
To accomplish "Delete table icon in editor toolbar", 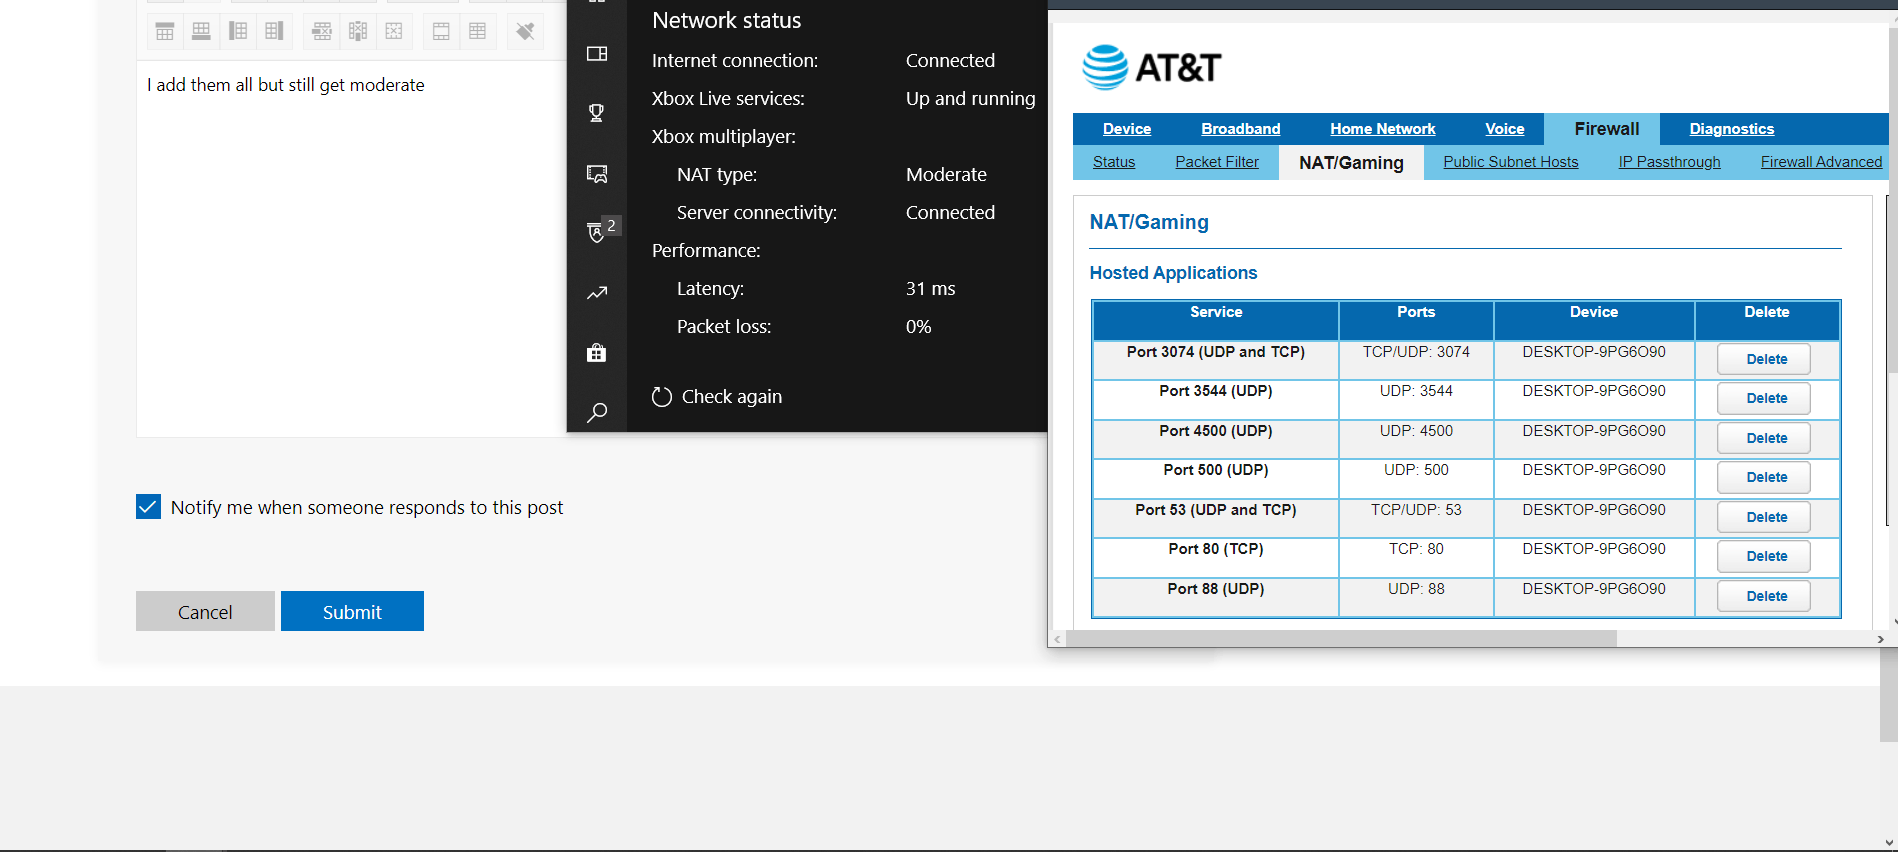I will [x=394, y=31].
